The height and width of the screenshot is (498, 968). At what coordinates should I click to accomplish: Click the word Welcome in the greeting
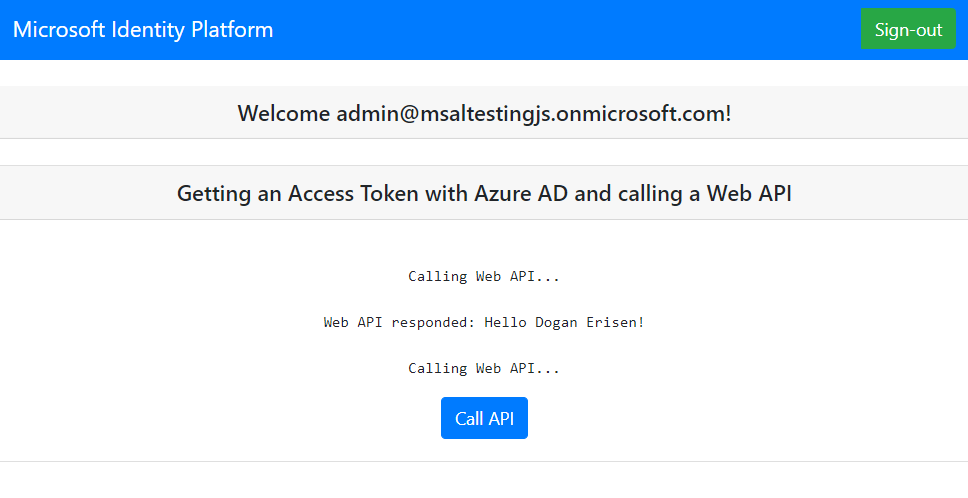[x=283, y=114]
